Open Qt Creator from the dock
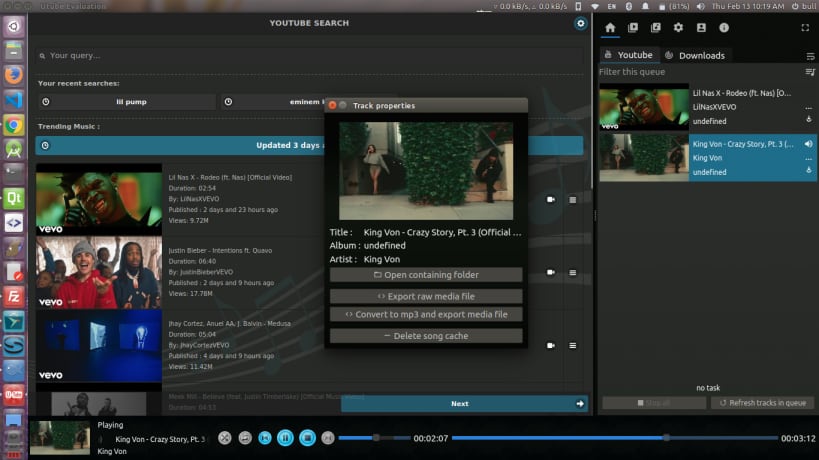Viewport: 819px width, 460px height. pos(14,198)
